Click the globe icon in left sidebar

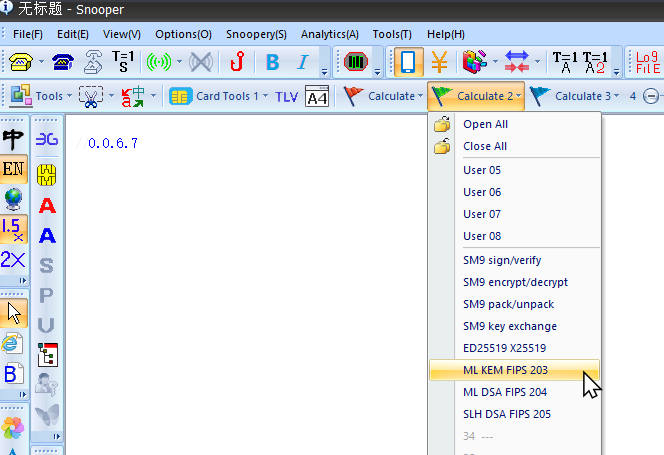[x=13, y=198]
